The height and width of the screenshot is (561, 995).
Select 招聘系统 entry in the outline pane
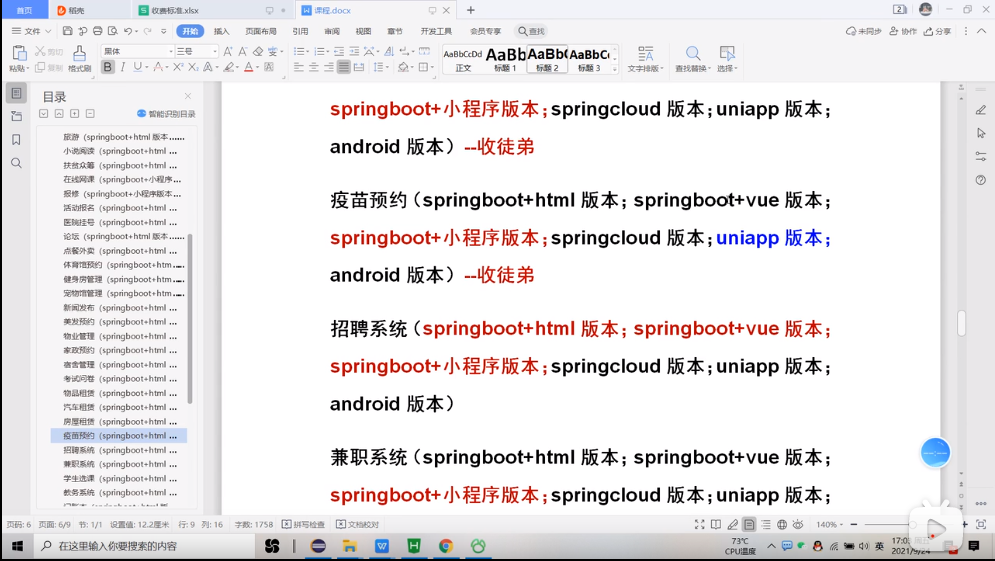pos(119,450)
